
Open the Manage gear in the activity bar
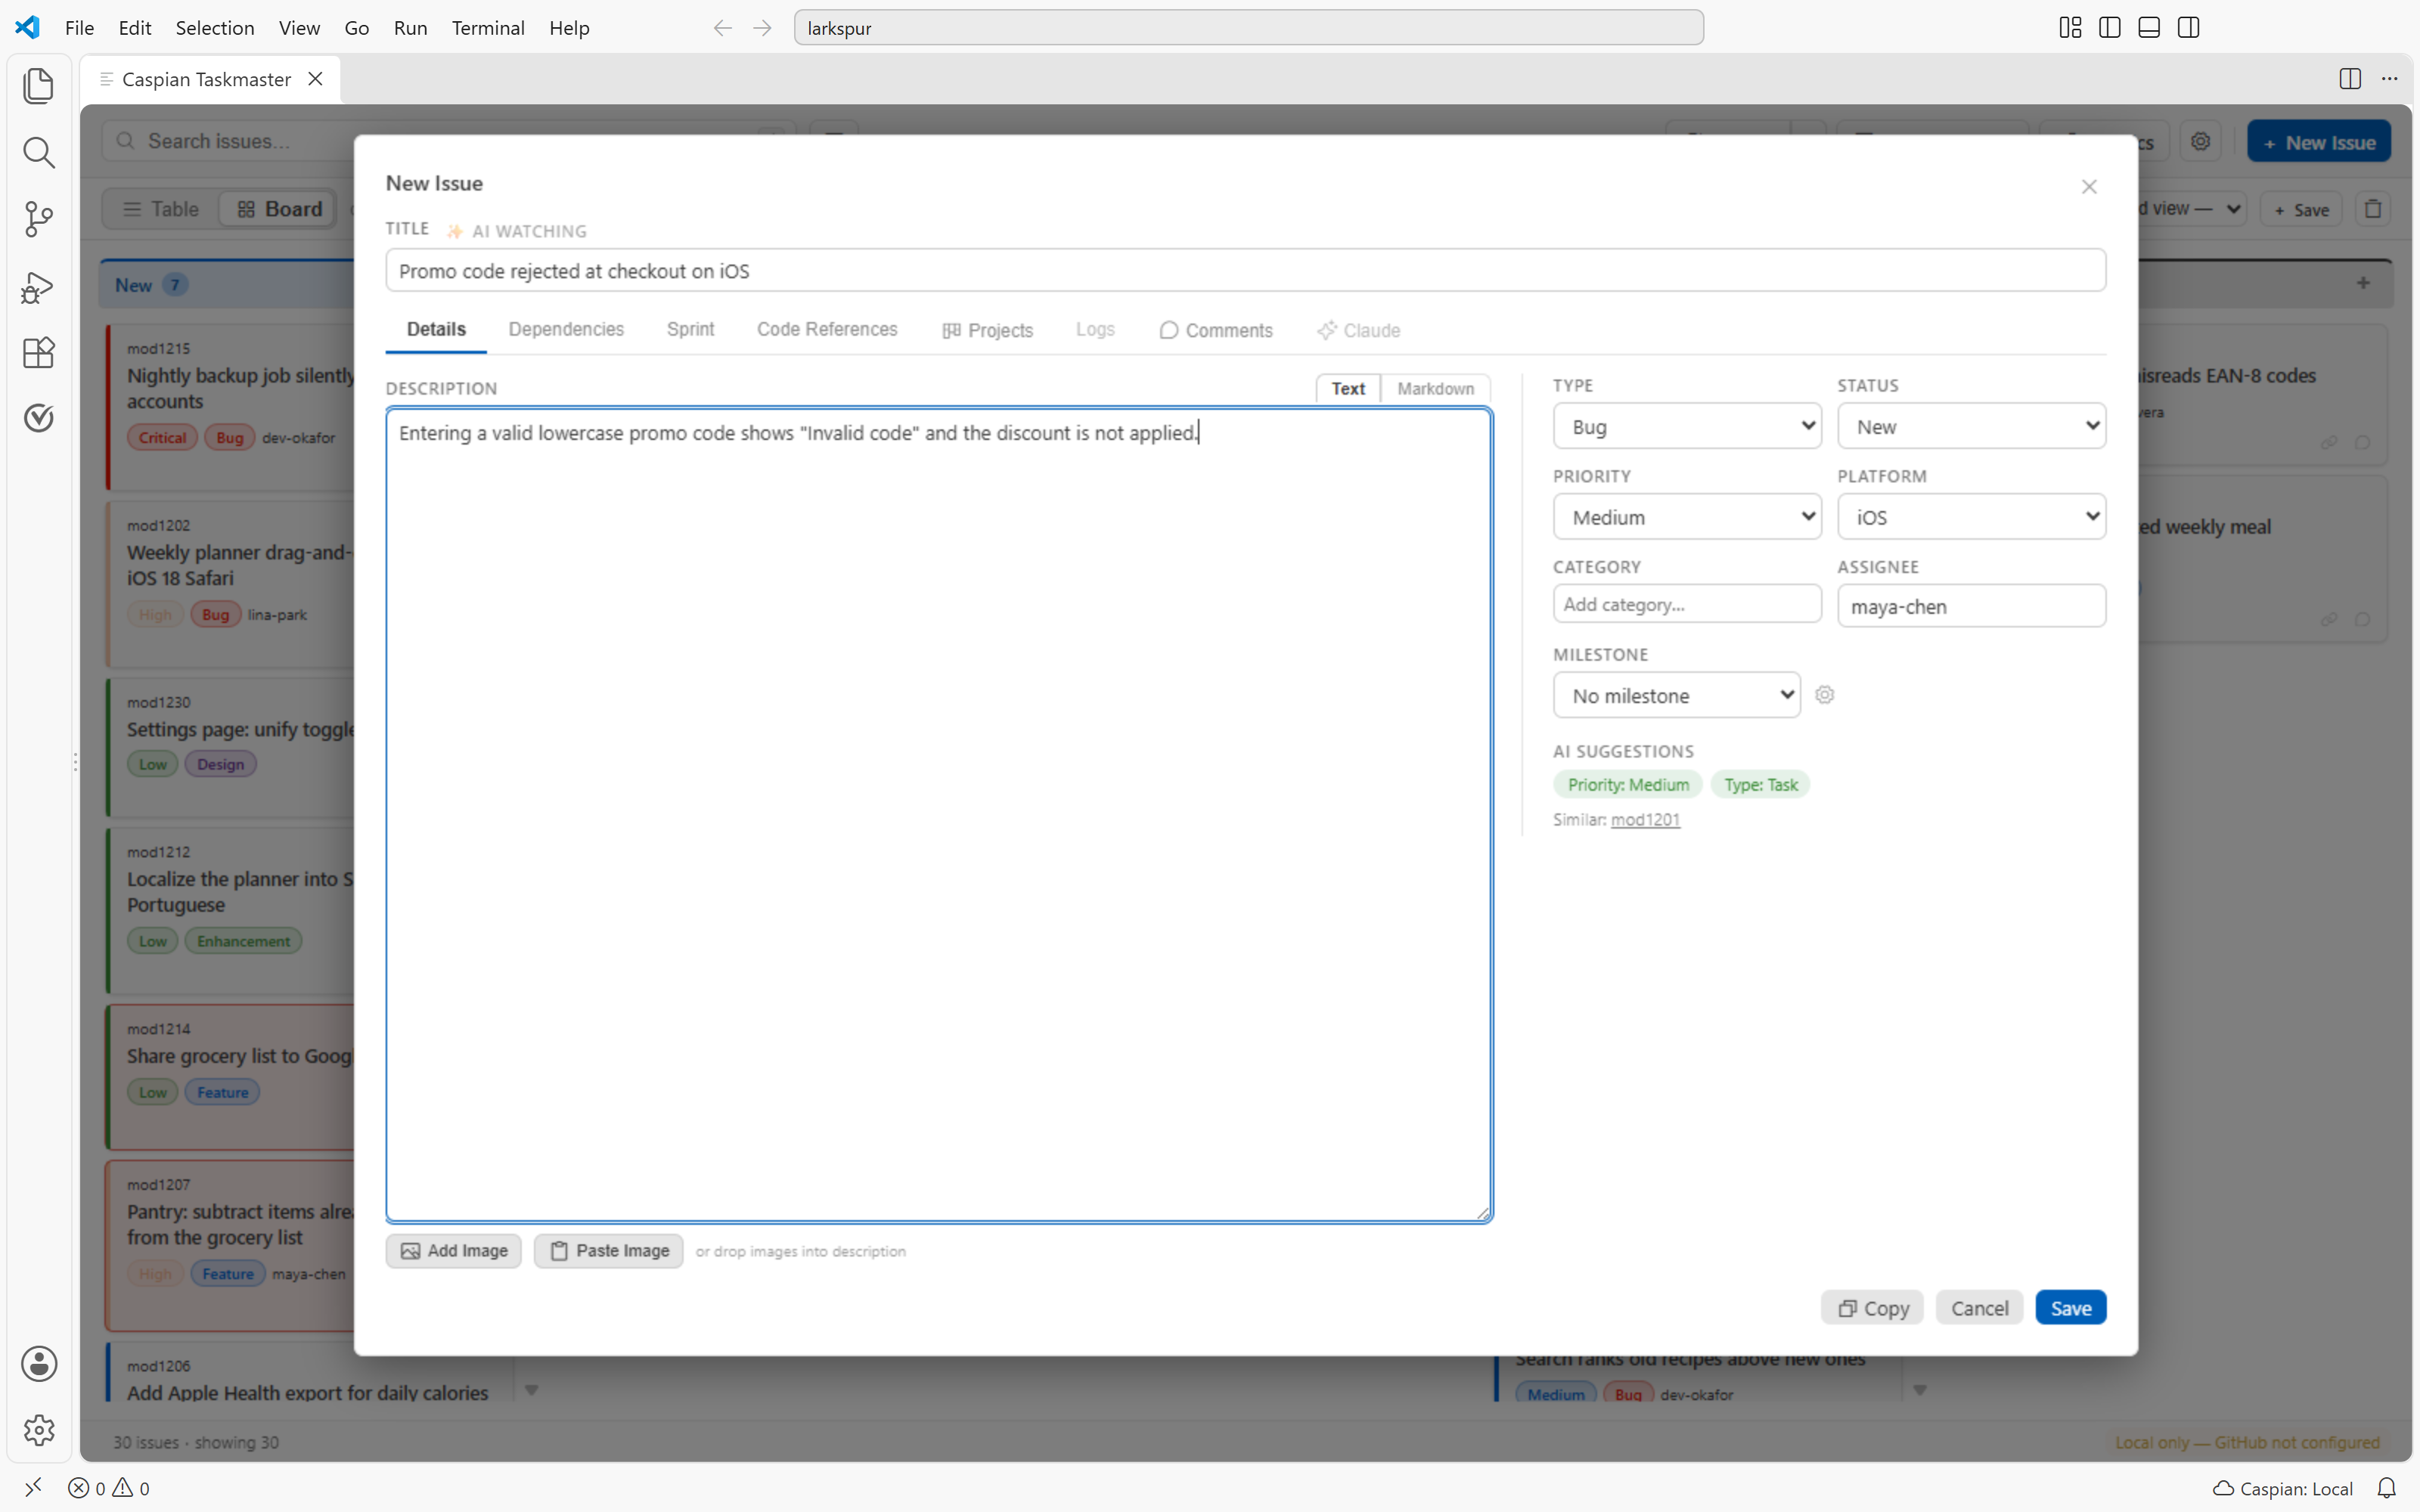click(x=38, y=1430)
